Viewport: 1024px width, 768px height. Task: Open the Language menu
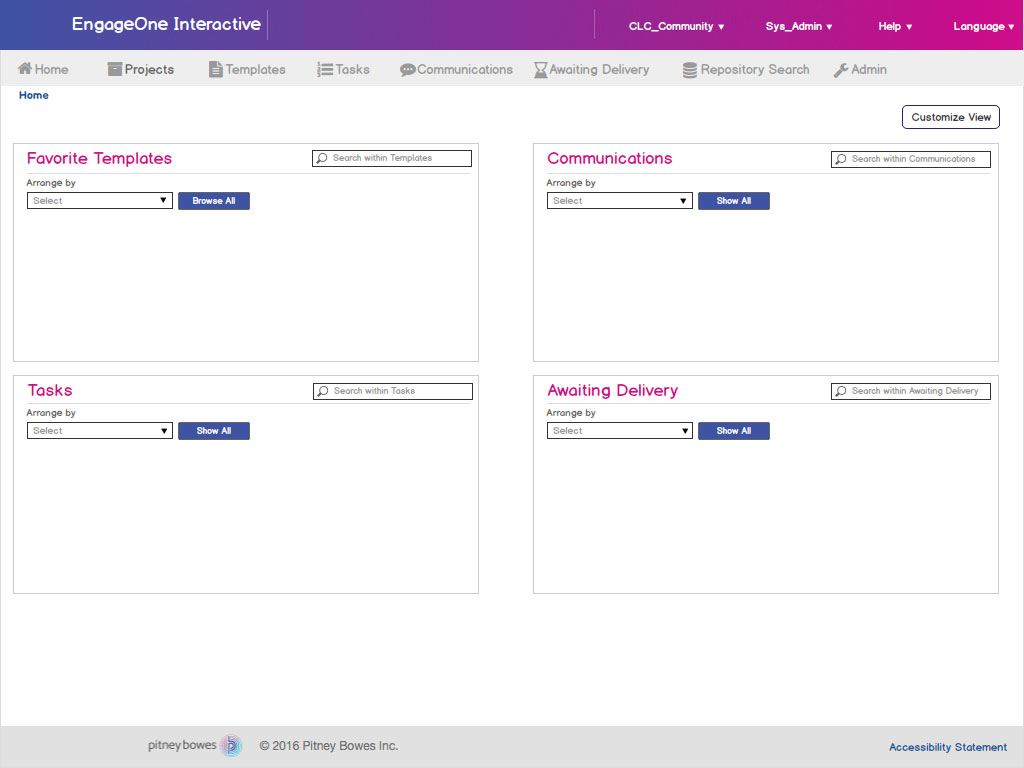(x=983, y=27)
